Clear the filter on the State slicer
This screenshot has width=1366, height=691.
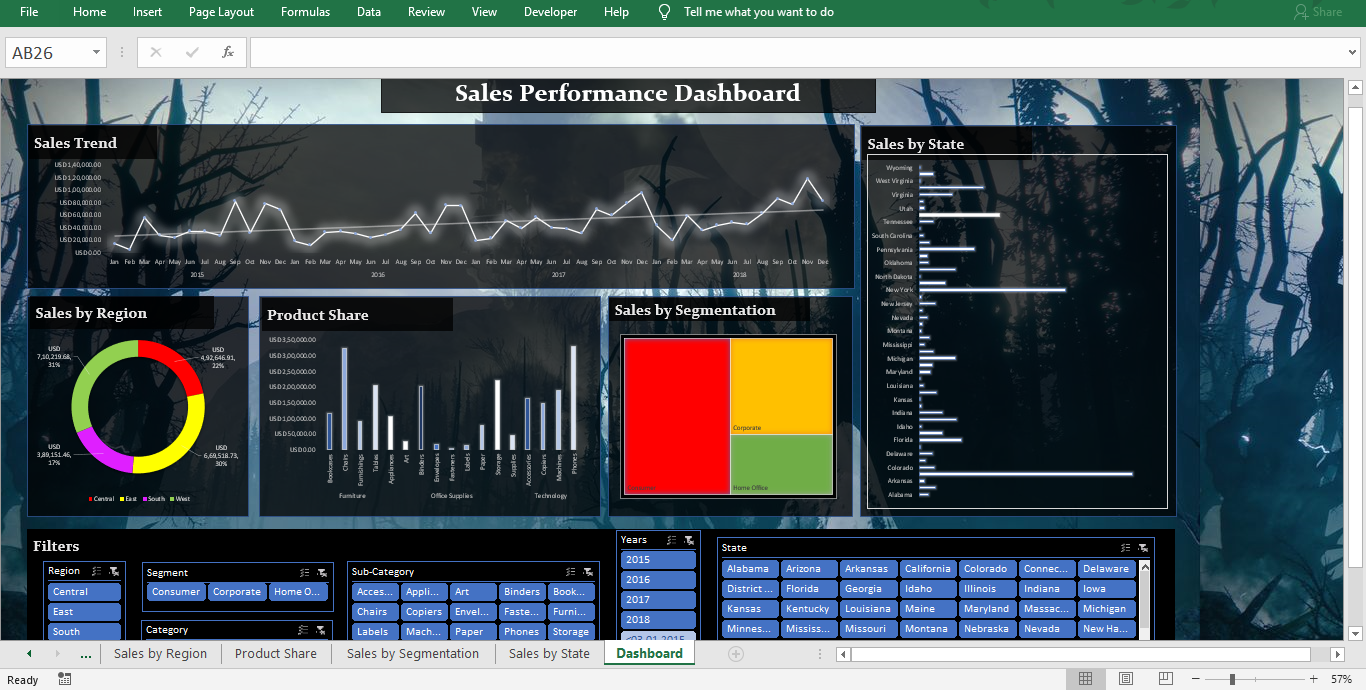(x=1143, y=548)
